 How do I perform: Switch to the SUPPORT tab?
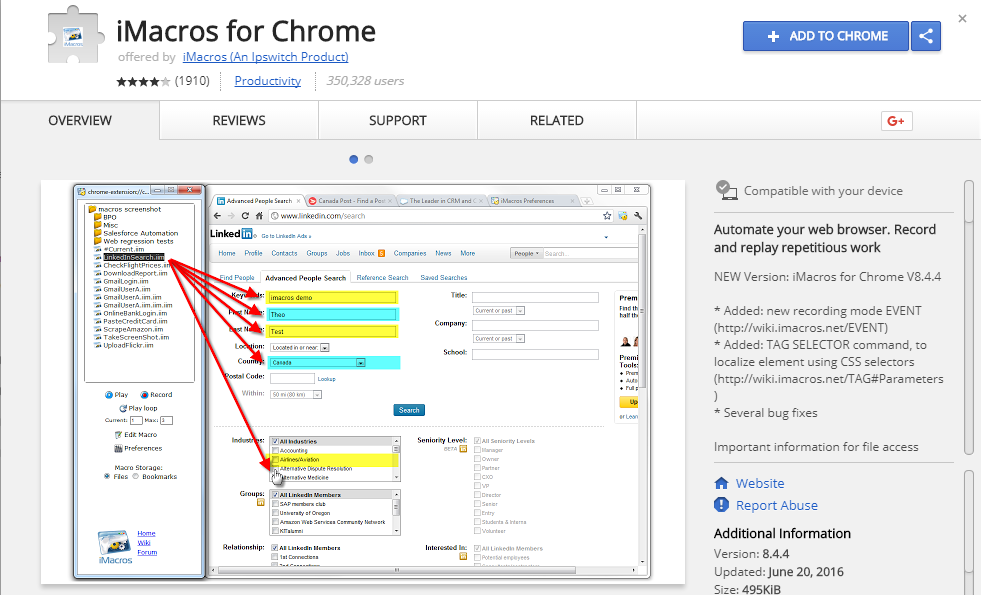click(x=398, y=120)
